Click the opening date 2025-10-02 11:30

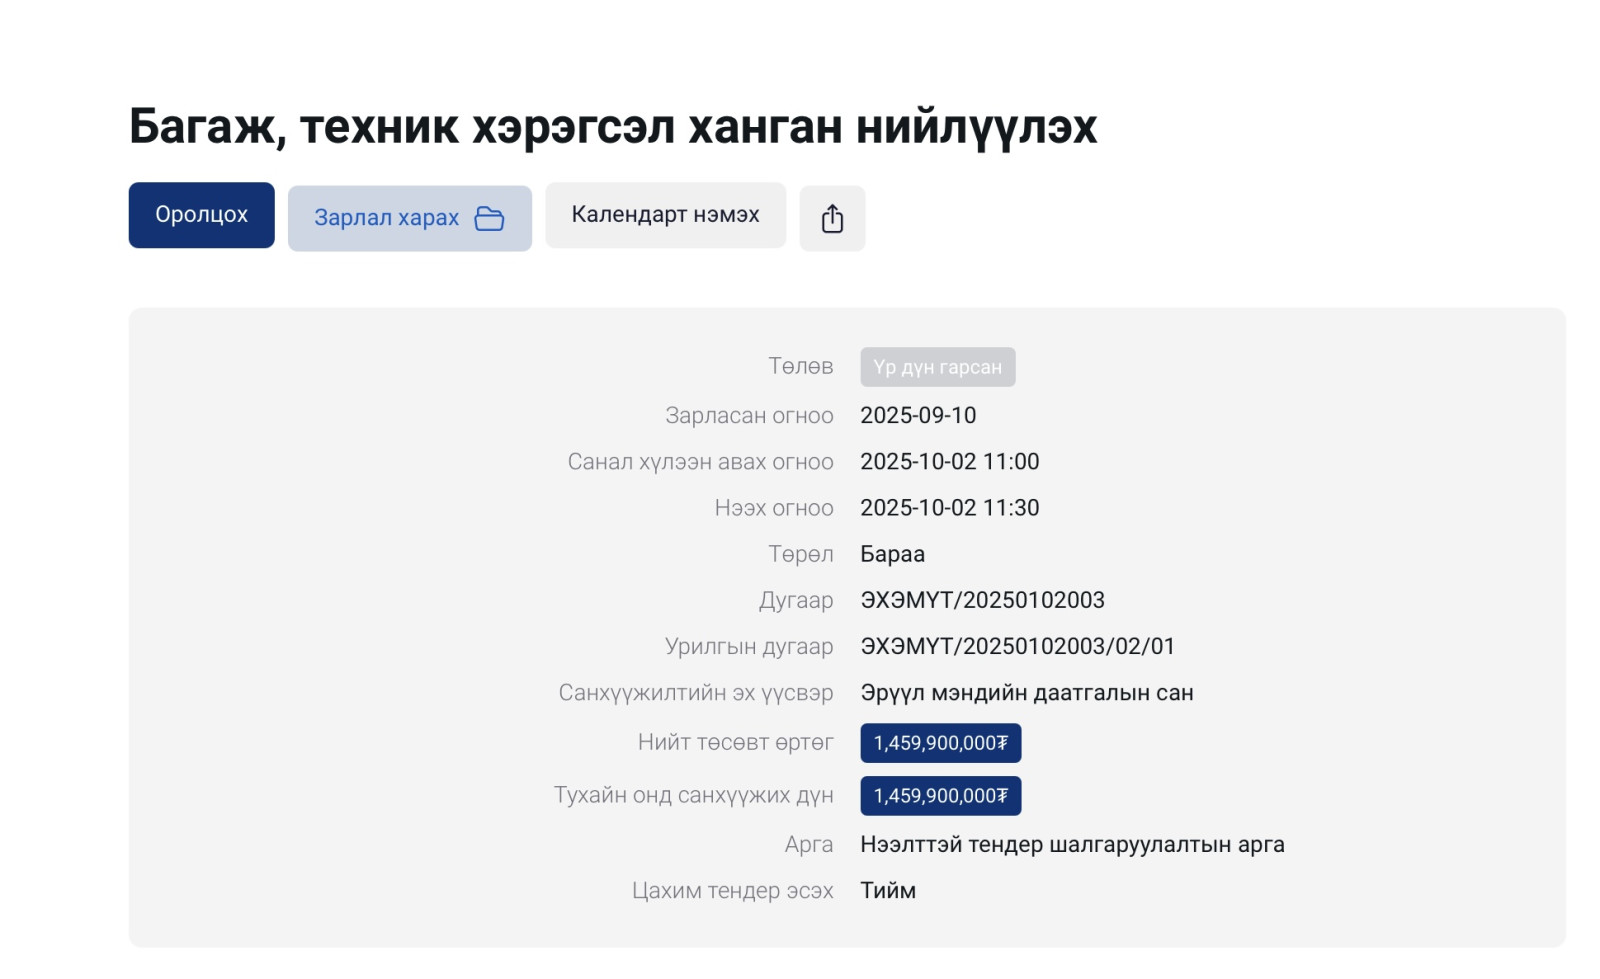[x=949, y=508]
